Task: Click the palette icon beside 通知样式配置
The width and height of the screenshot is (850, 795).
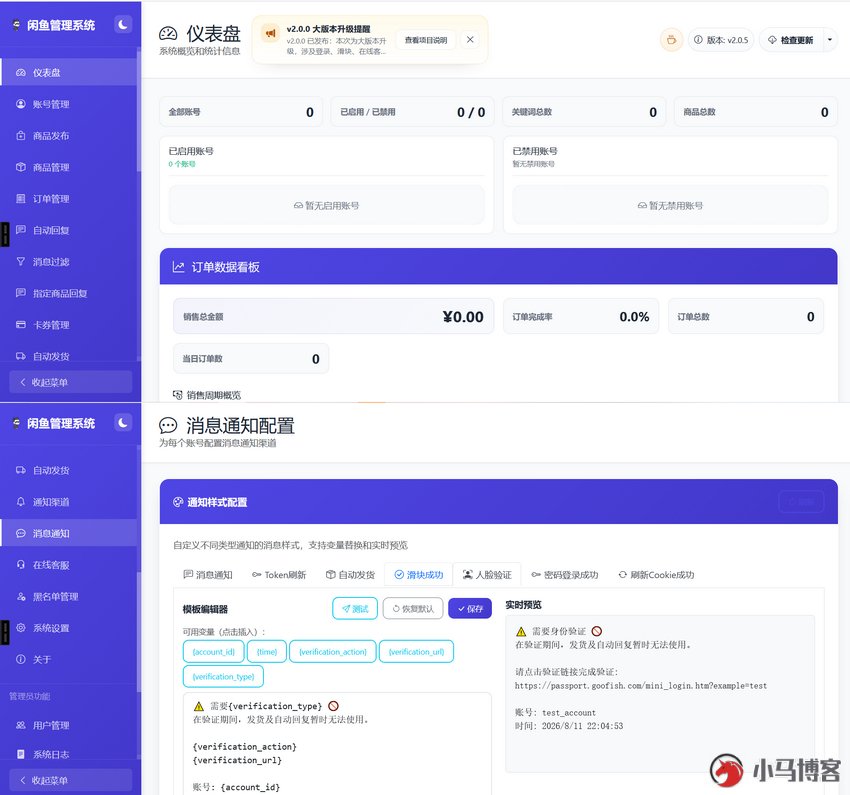Action: tap(178, 502)
